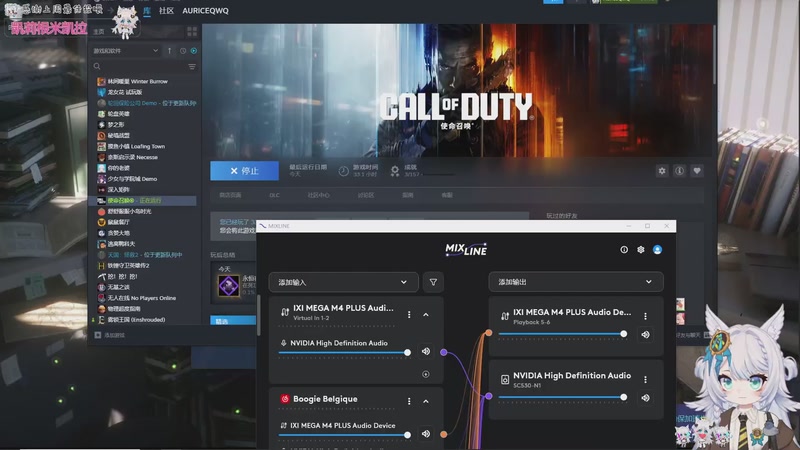800x450 pixels.
Task: Click Steam library sort arrow icon
Action: point(169,51)
